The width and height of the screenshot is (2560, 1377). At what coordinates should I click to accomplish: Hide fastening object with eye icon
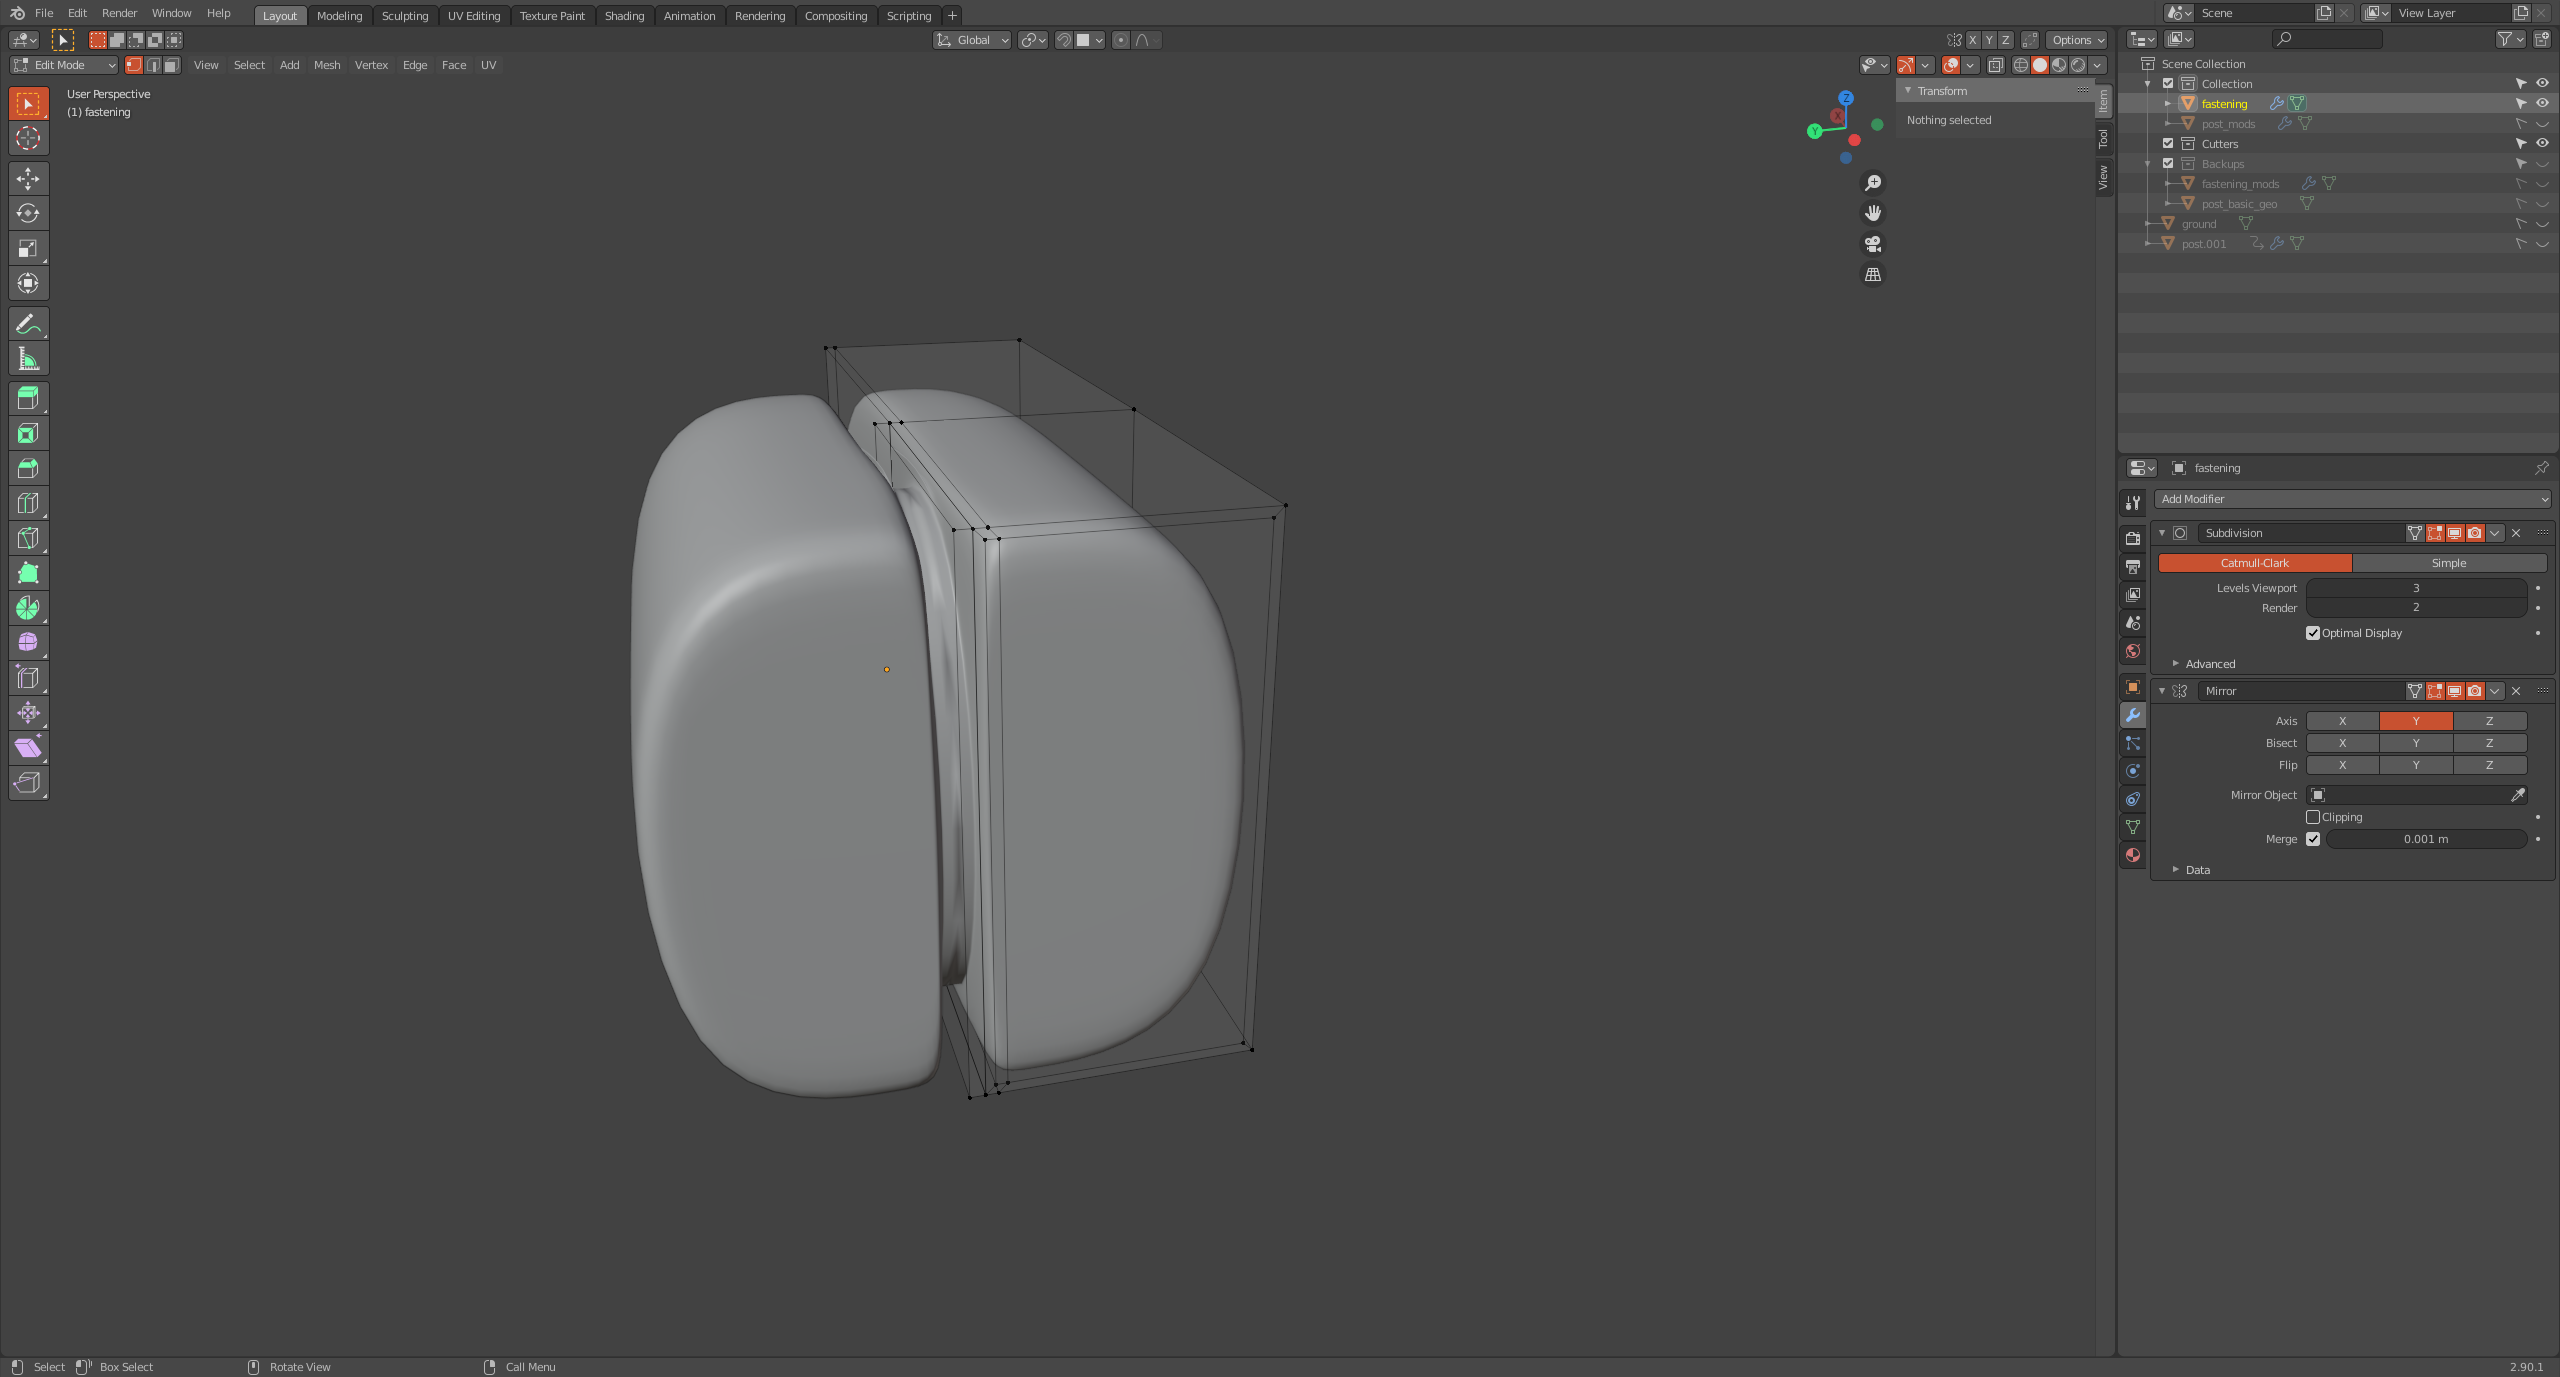coord(2542,103)
